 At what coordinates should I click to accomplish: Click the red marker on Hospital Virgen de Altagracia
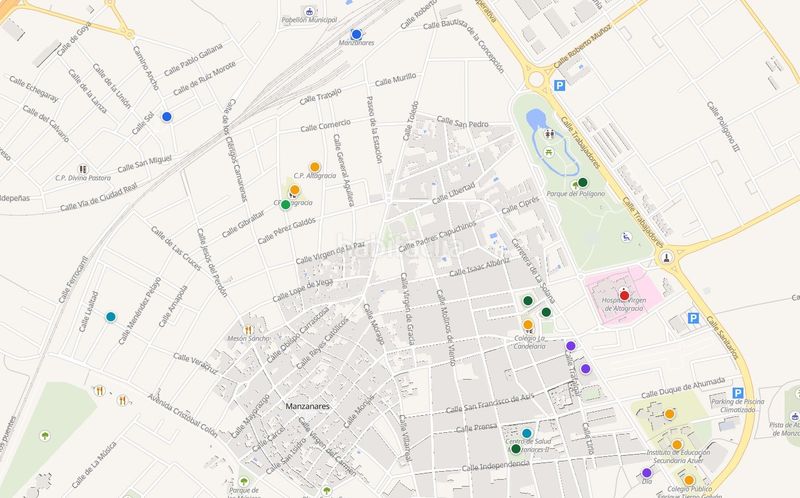tap(624, 295)
